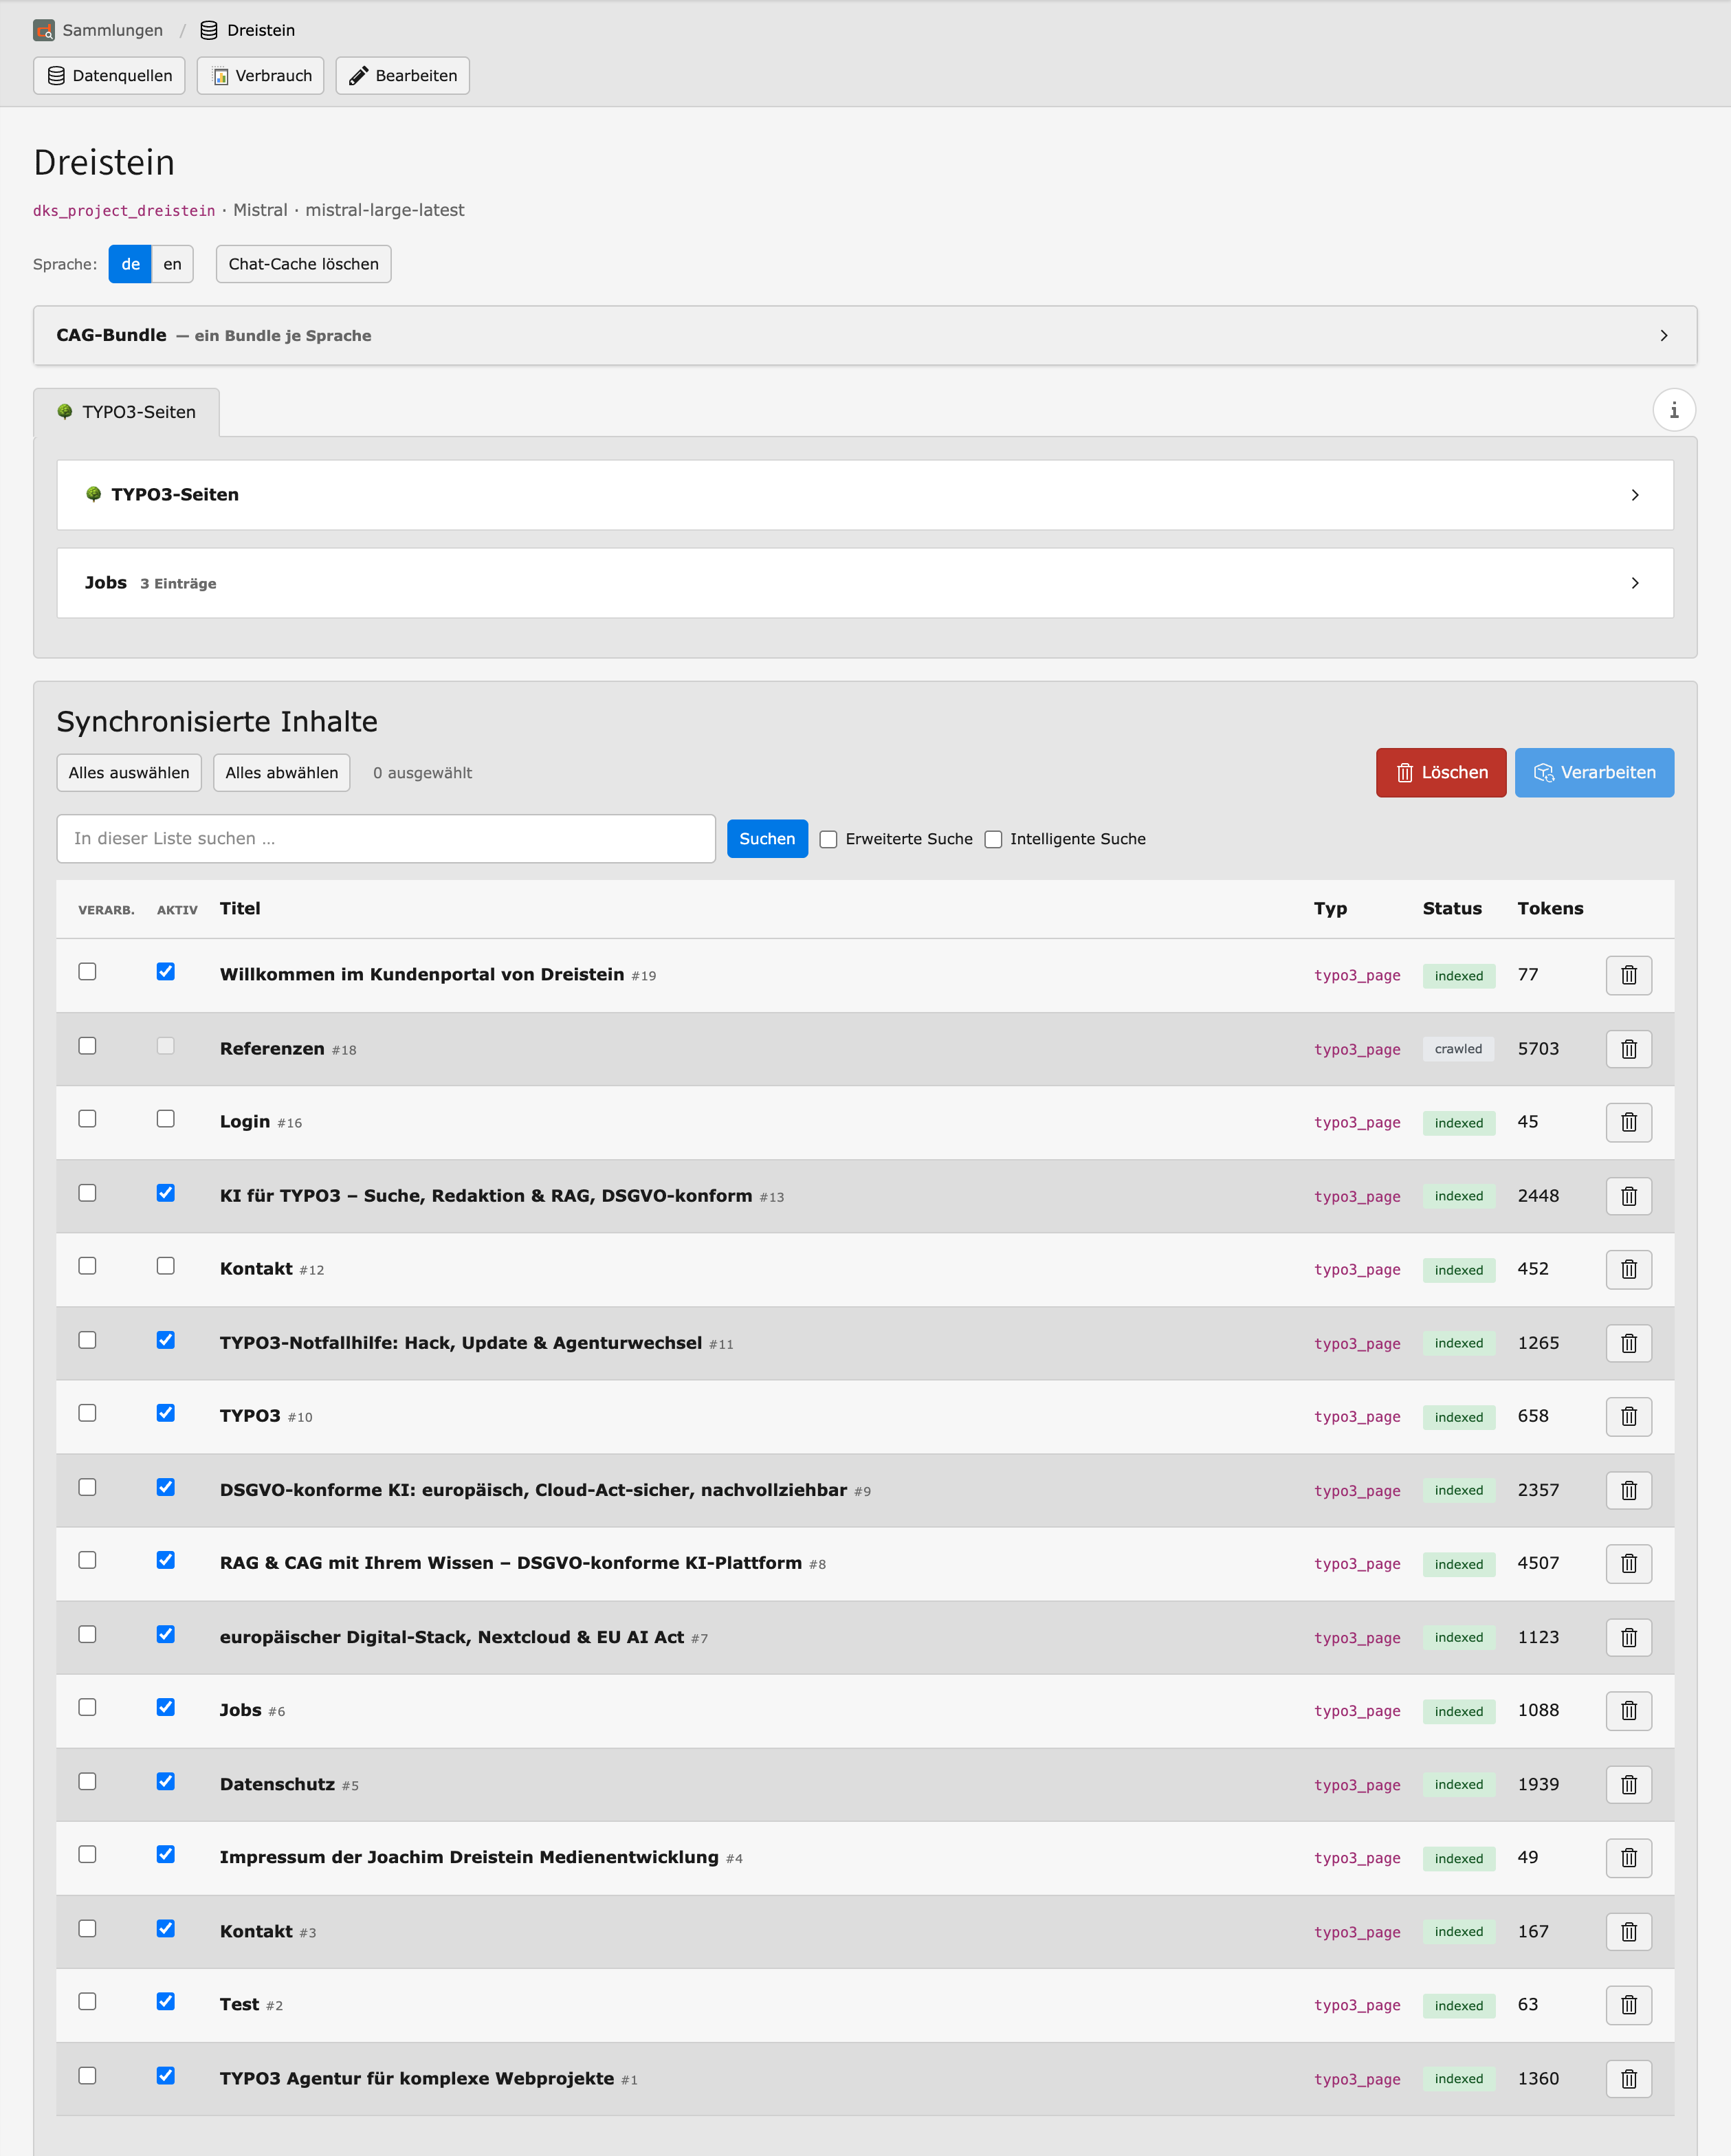1731x2156 pixels.
Task: Delete the Willkommen im Kundenportal row via trash
Action: pos(1628,975)
